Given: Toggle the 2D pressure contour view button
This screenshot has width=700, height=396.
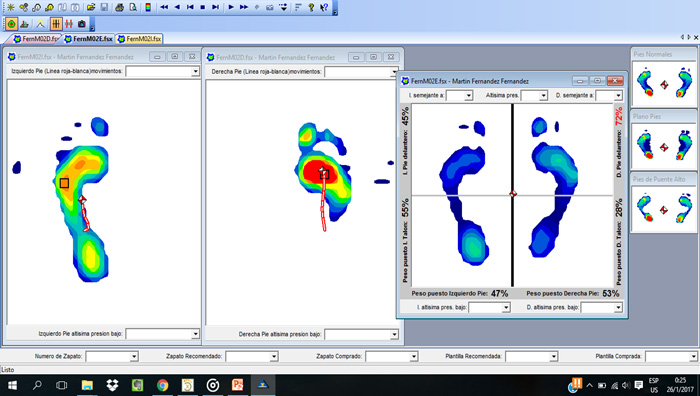Looking at the screenshot, I should (12, 24).
